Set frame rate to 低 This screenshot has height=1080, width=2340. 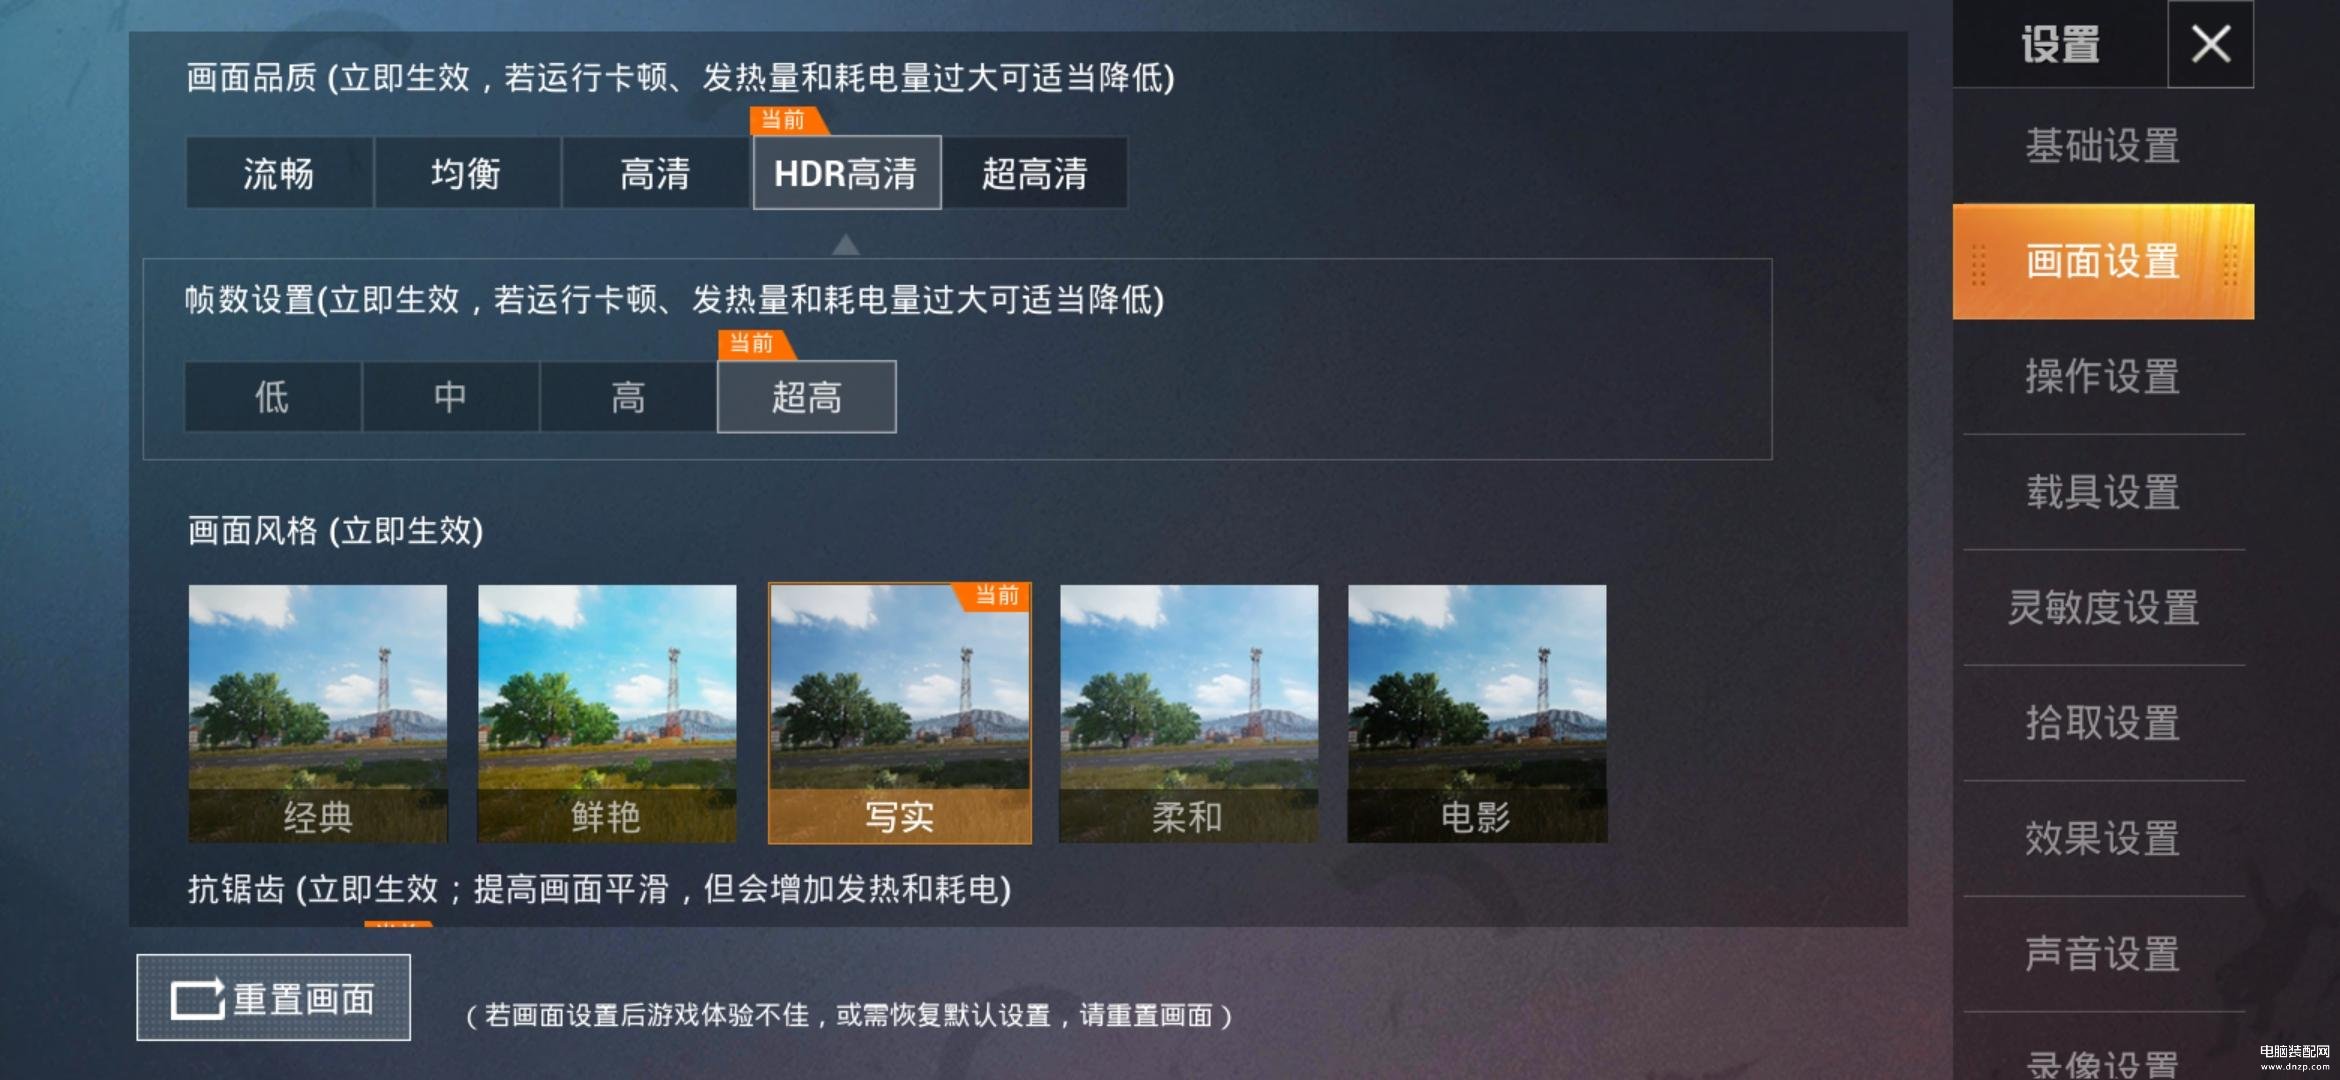click(x=272, y=397)
